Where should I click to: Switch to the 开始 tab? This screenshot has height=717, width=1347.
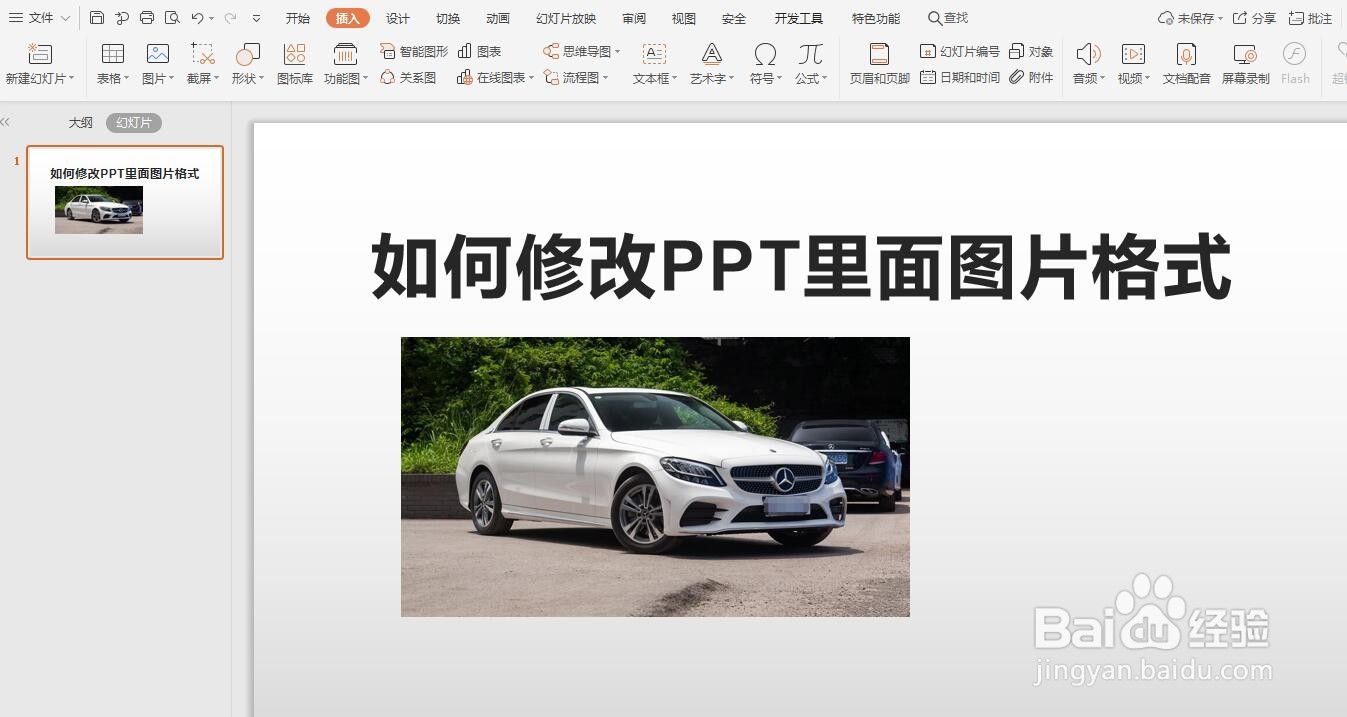click(x=298, y=18)
